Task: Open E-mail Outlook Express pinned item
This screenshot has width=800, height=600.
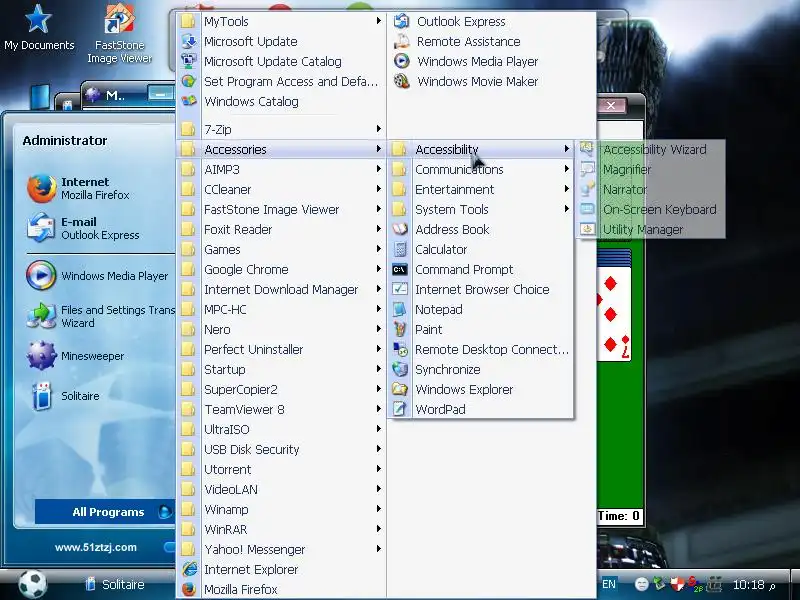Action: pyautogui.click(x=84, y=228)
